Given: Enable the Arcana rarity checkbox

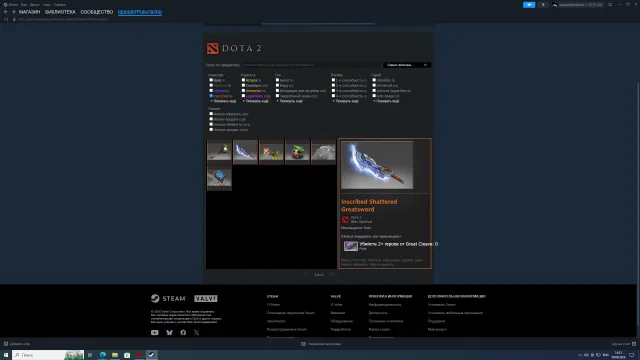Looking at the screenshot, I should 243,80.
